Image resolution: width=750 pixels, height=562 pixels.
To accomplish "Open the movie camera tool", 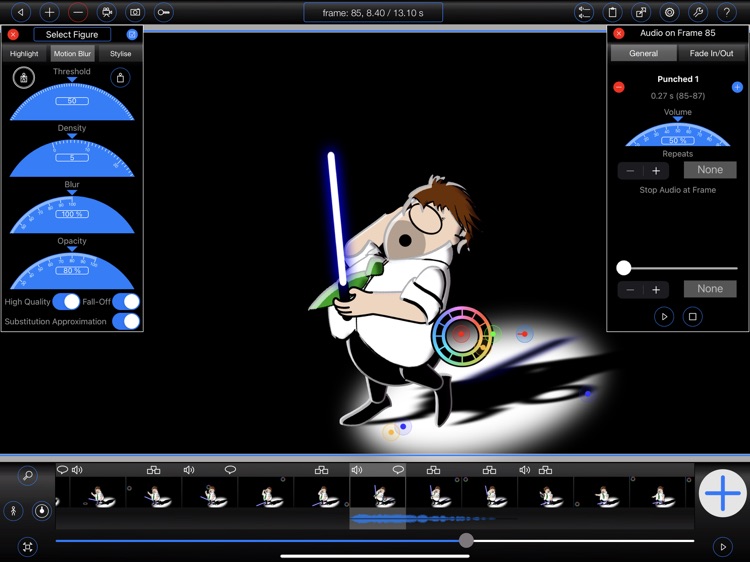I will [x=107, y=12].
